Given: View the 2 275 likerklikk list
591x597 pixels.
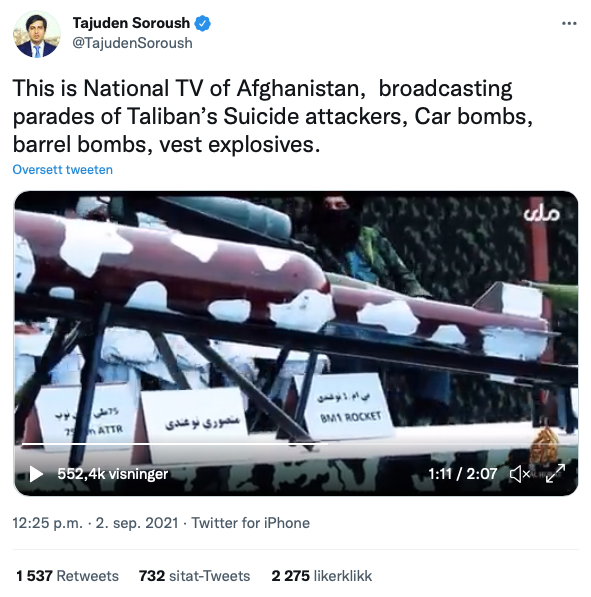Looking at the screenshot, I should click(322, 576).
